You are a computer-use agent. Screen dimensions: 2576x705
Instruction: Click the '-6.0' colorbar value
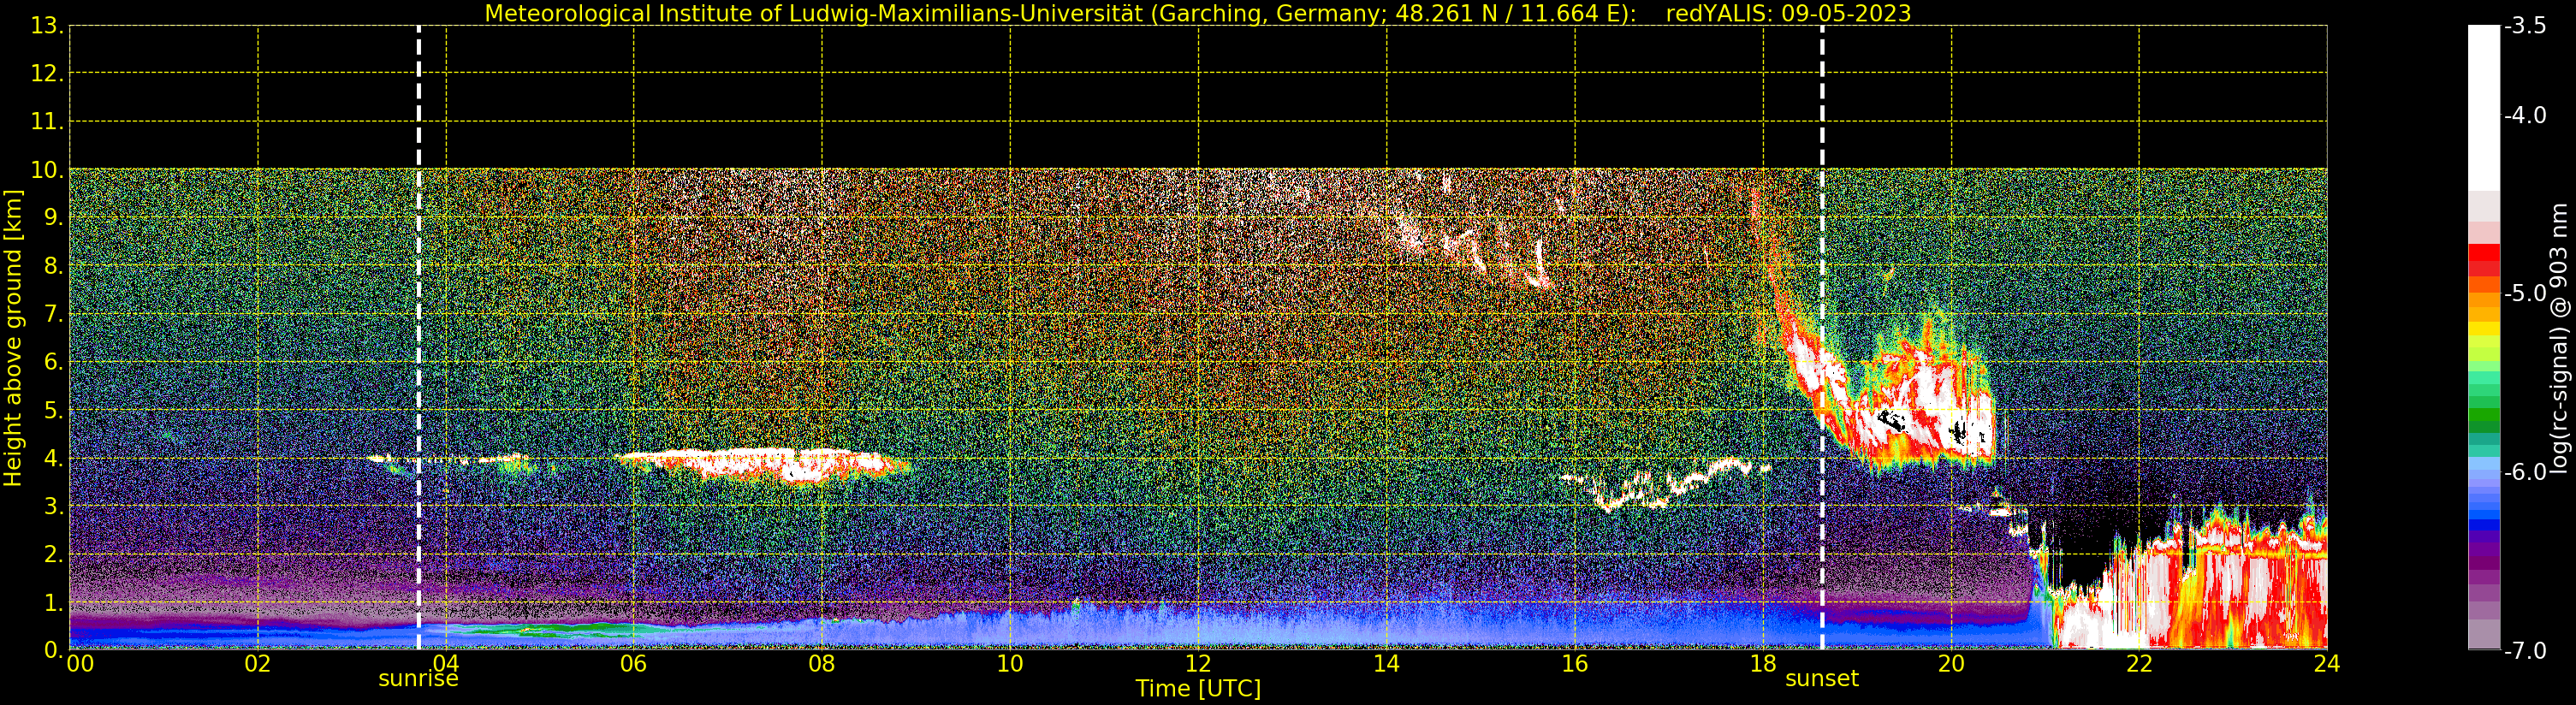pos(2525,471)
